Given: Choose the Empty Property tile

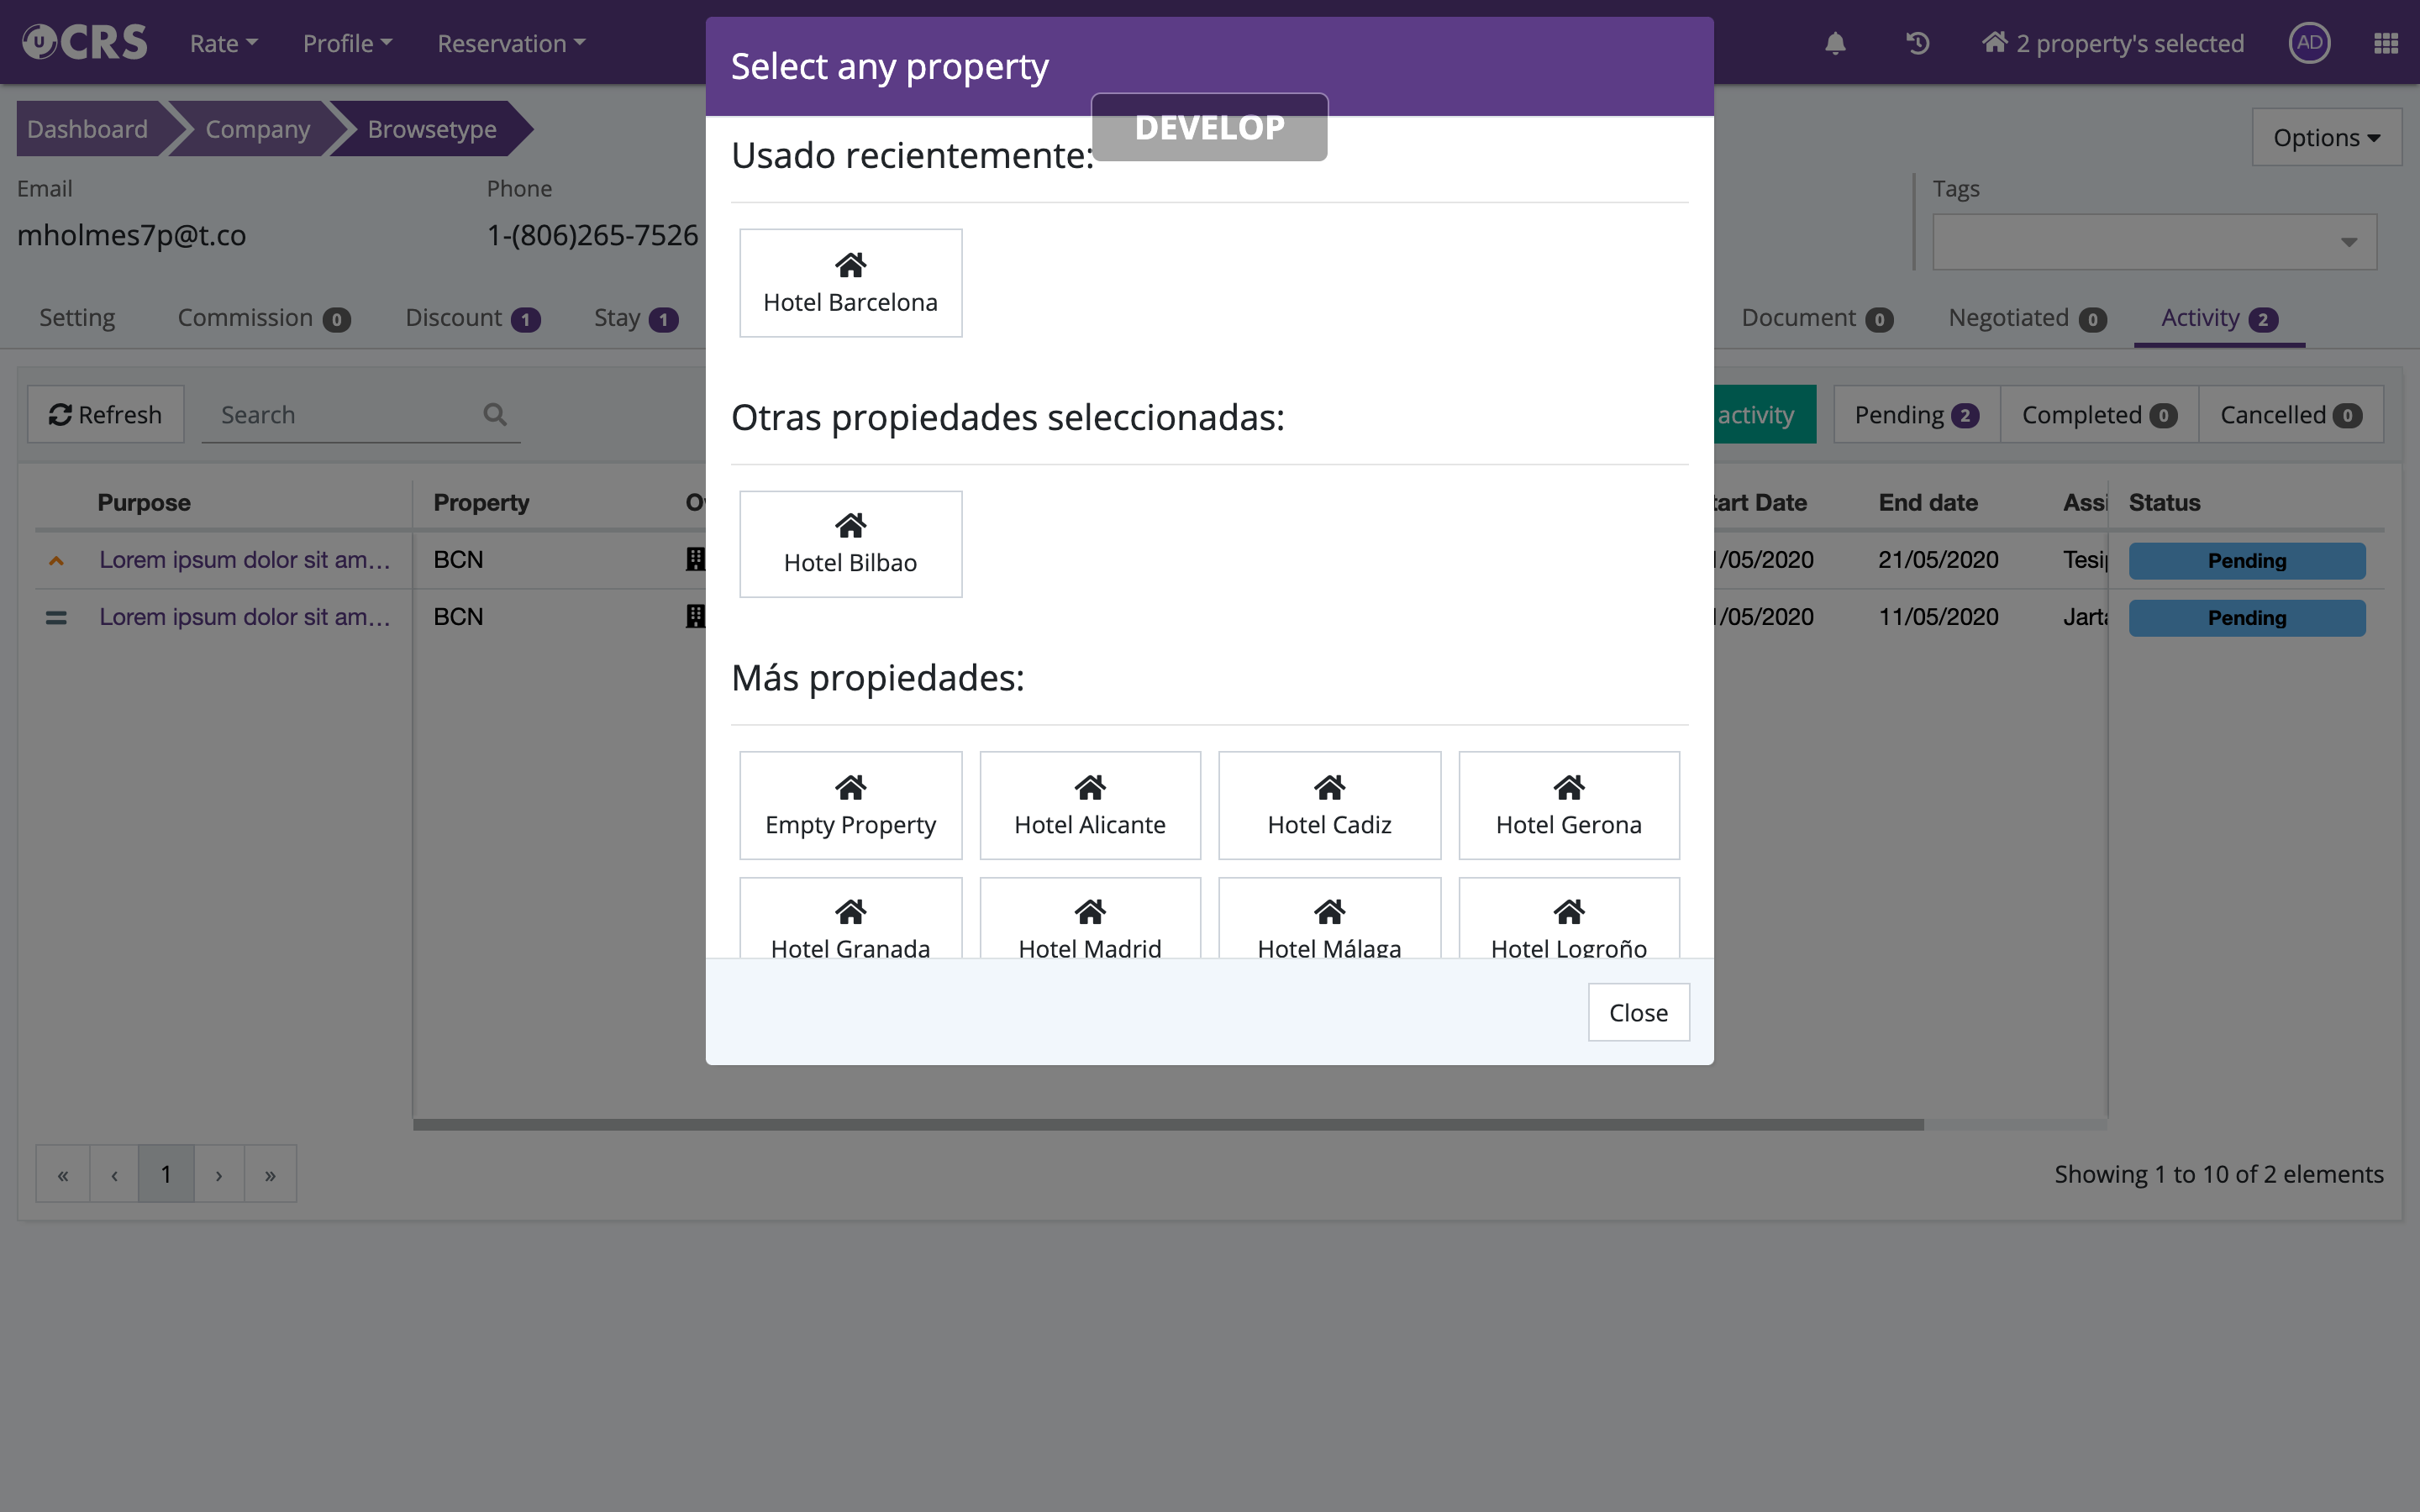Looking at the screenshot, I should pyautogui.click(x=850, y=805).
